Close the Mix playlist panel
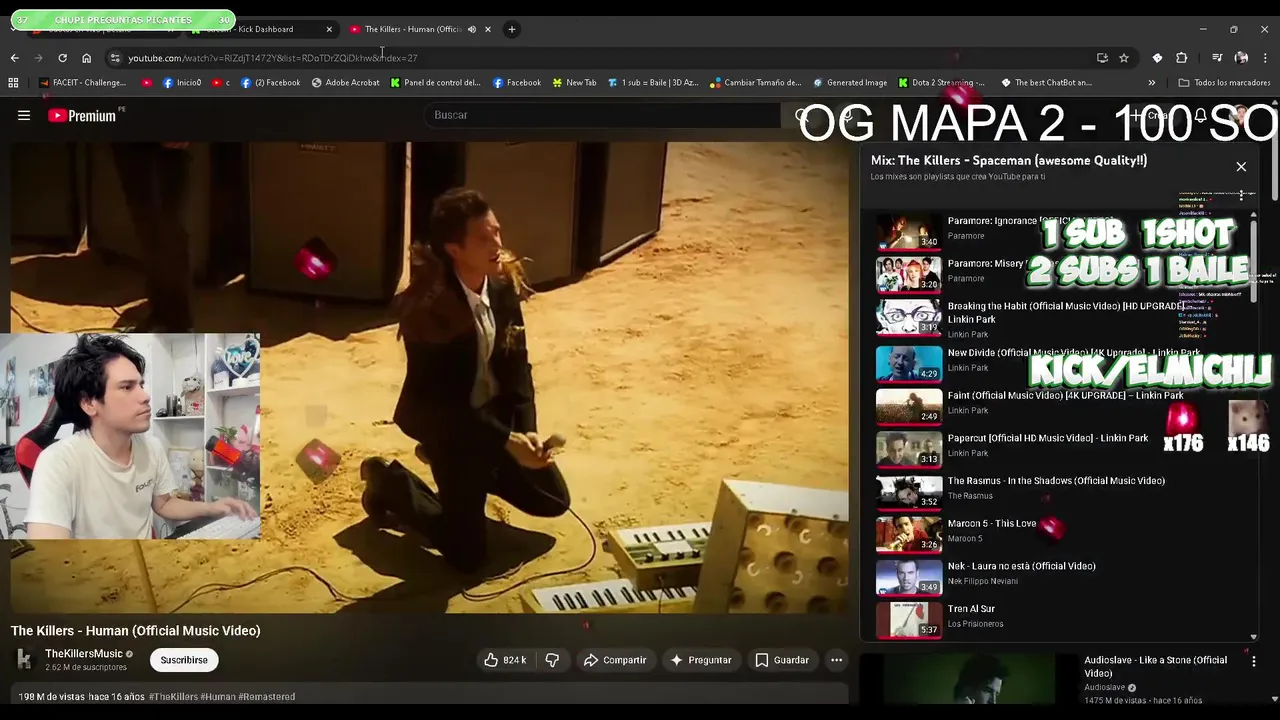The height and width of the screenshot is (720, 1280). (x=1241, y=167)
